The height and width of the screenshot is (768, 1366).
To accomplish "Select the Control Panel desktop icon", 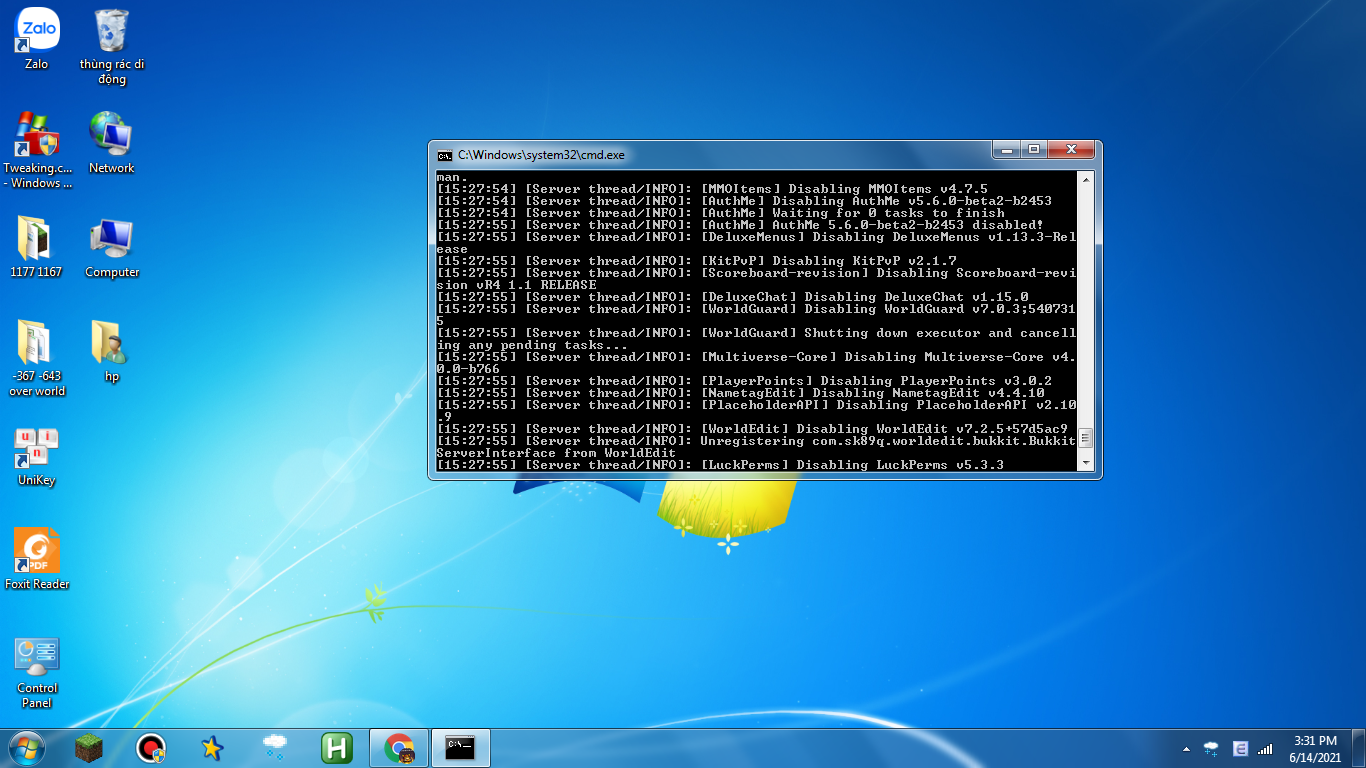I will 37,656.
